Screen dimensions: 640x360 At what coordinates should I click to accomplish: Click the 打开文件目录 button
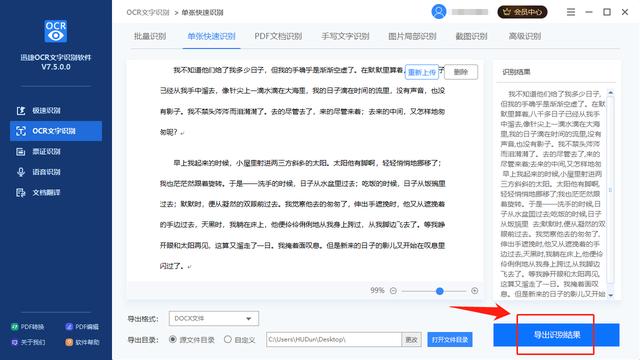coord(450,340)
